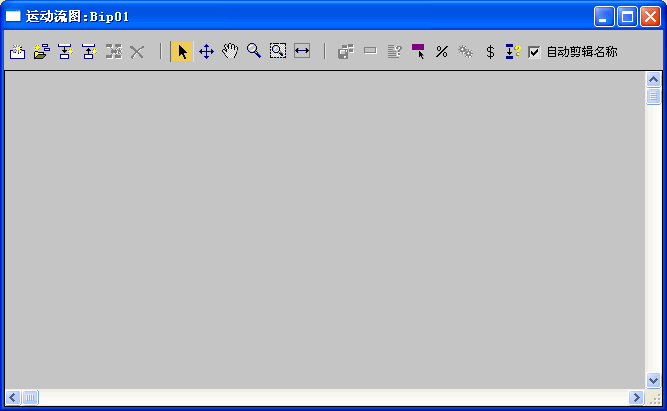Maximize the 运动流图 window
667x411 pixels.
pos(627,17)
